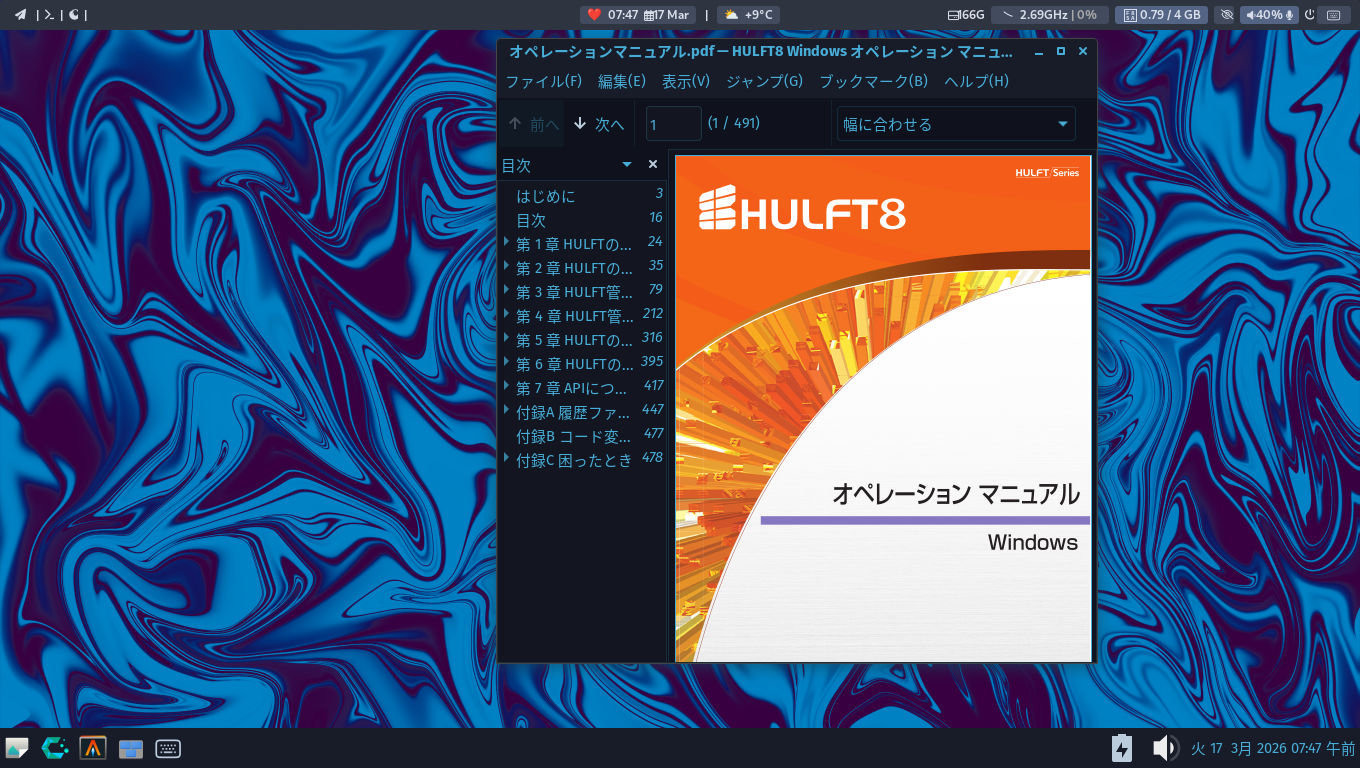The image size is (1360, 768).
Task: Expand the 第 1 章 outline entry
Action: (x=507, y=243)
